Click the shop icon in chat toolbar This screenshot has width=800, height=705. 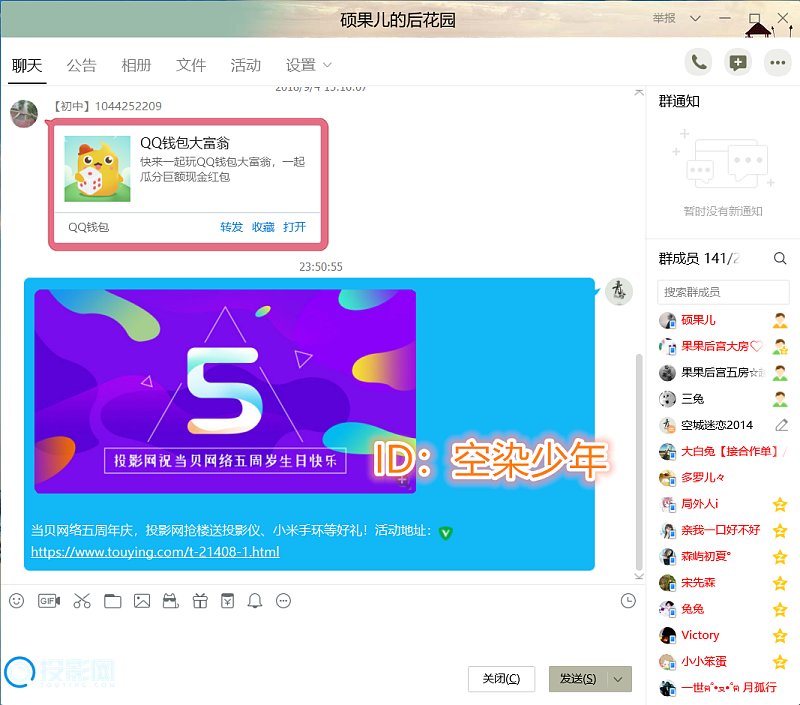[171, 601]
